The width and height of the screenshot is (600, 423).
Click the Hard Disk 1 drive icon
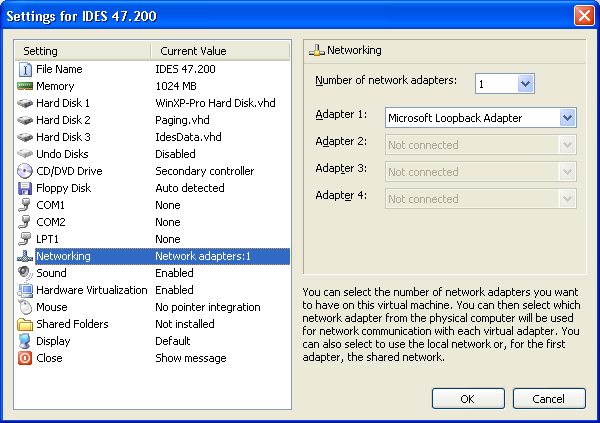tap(25, 103)
